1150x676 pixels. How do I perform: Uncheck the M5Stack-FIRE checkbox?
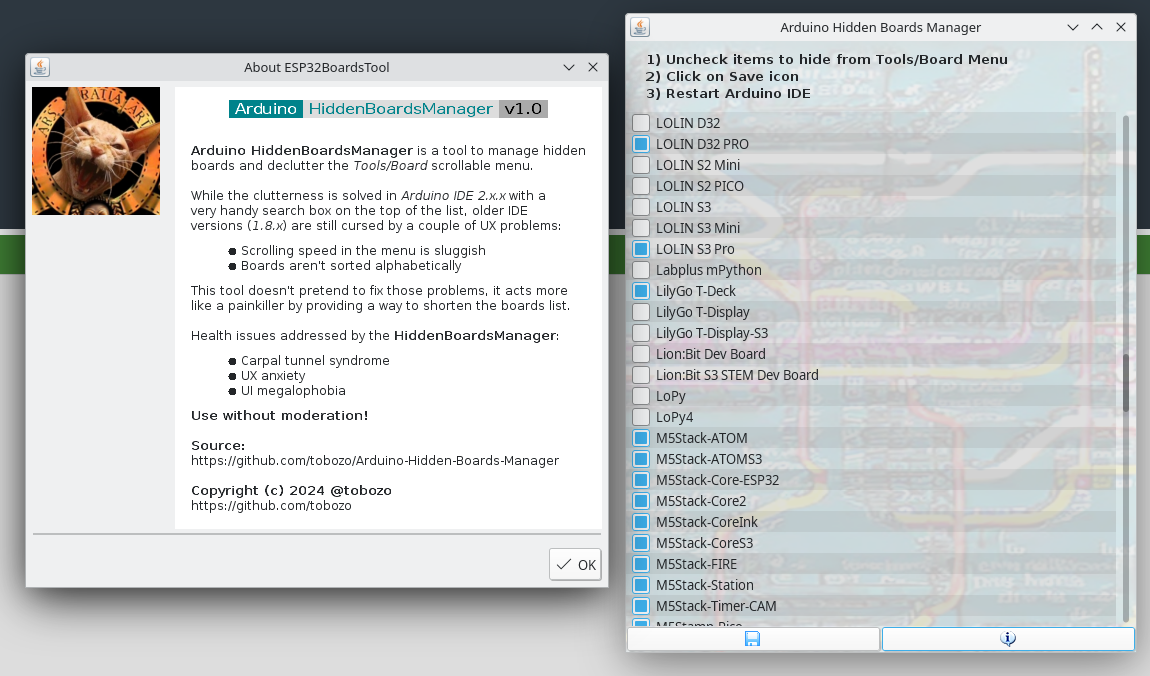point(641,564)
